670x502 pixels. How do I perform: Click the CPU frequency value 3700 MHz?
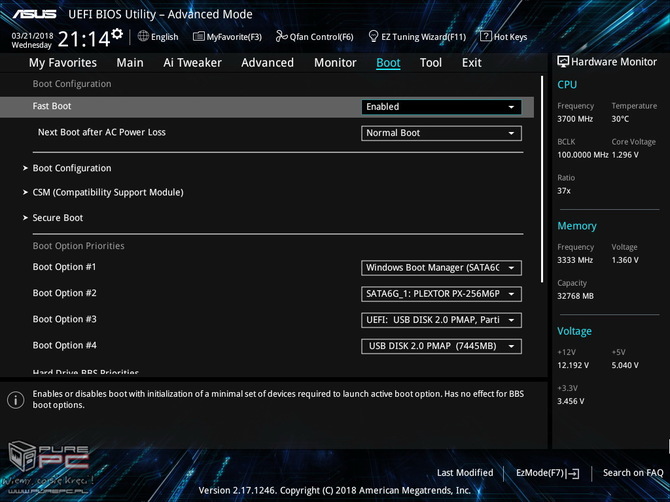575,119
